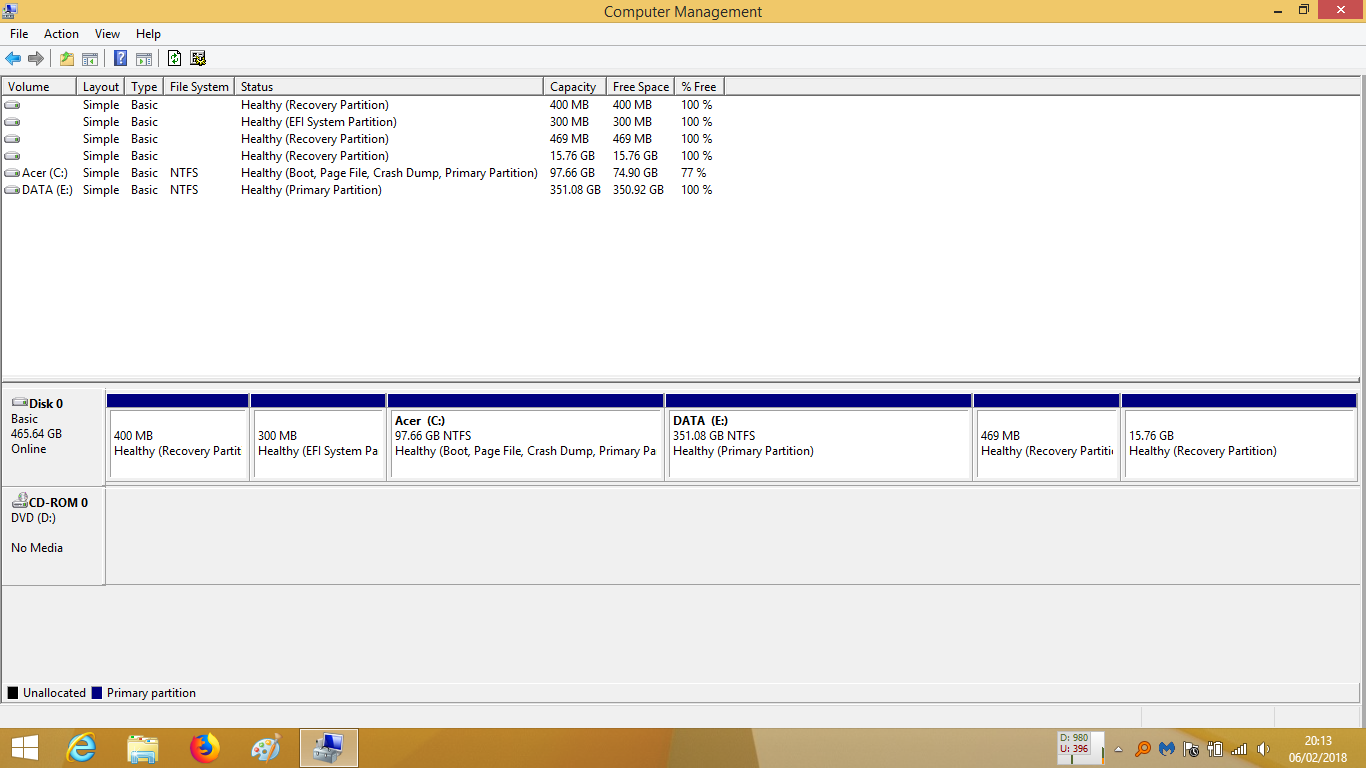Open Help via the blue question mark icon

point(120,58)
